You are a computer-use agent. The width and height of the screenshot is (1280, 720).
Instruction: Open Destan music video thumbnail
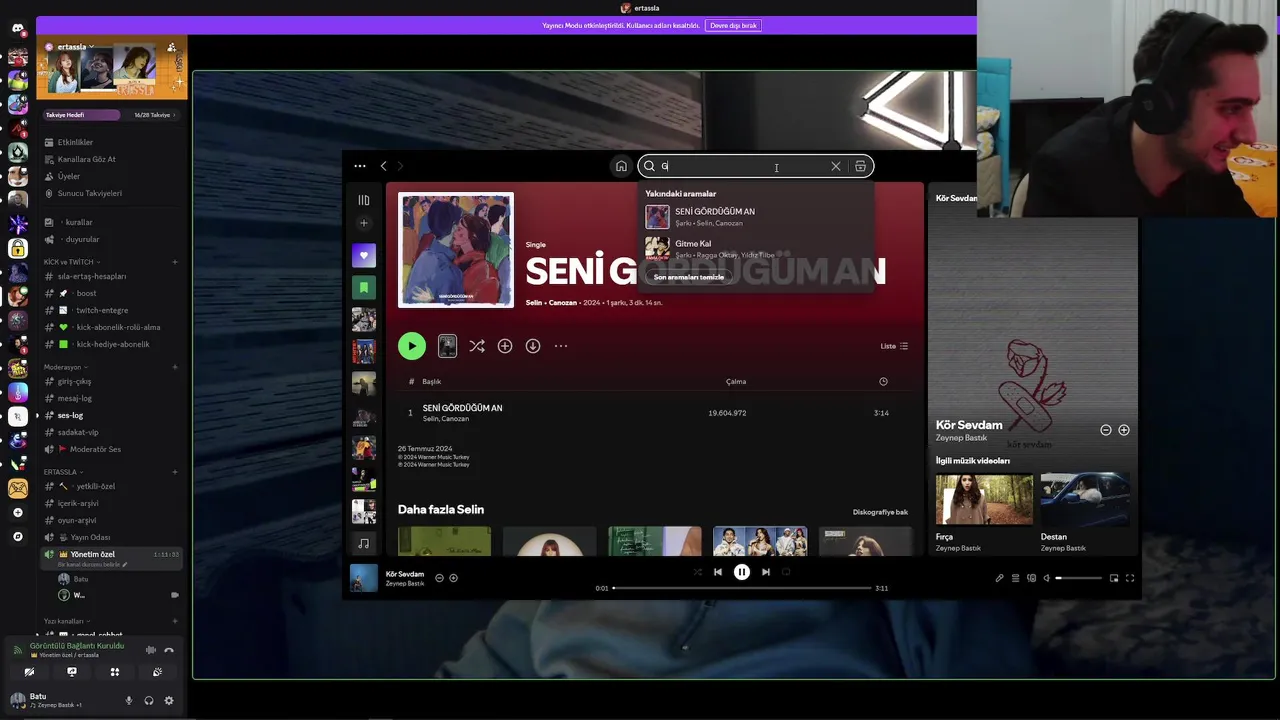click(x=1085, y=499)
